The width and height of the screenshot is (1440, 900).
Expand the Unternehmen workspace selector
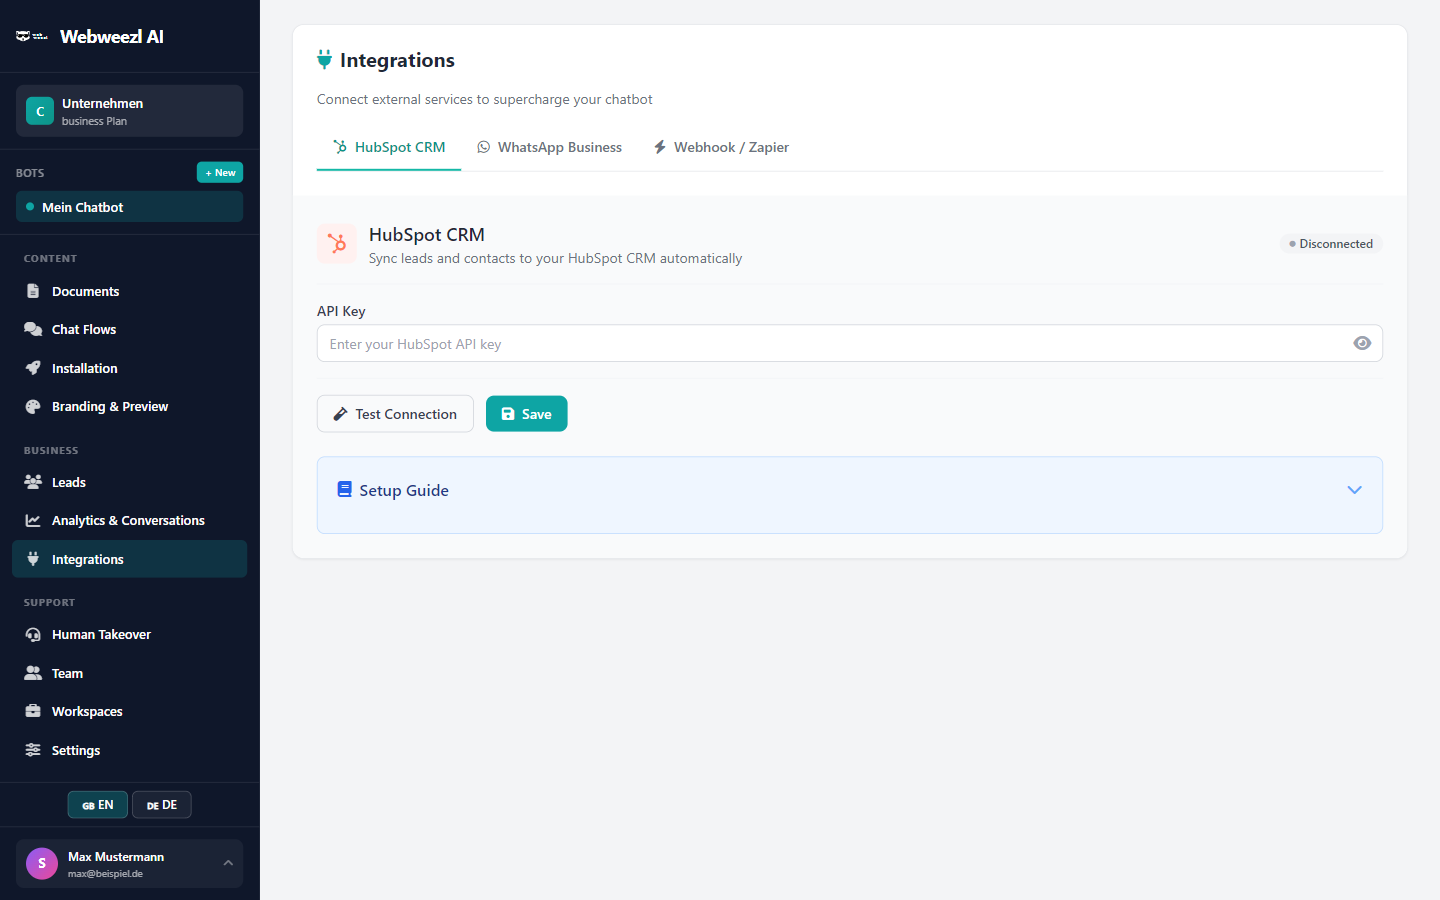[129, 110]
